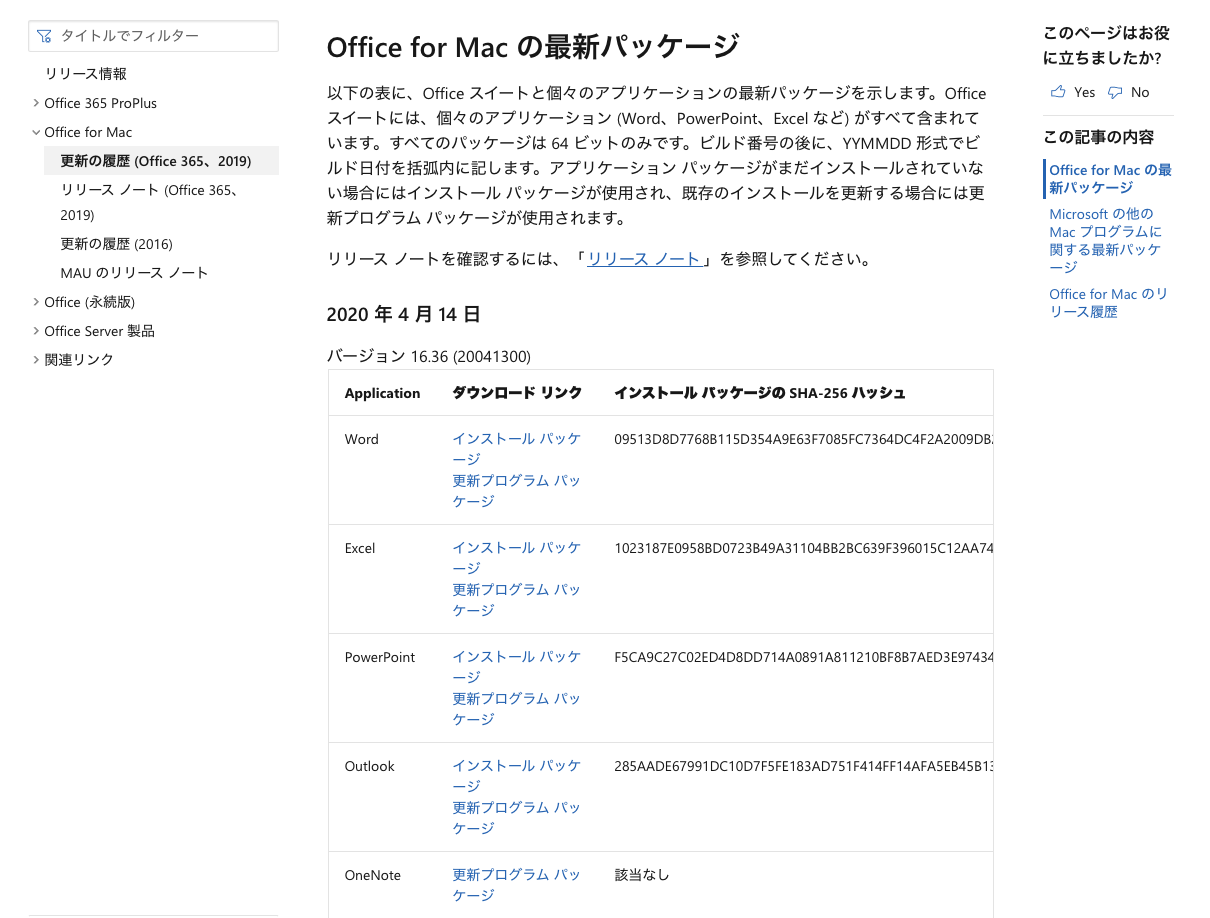Collapse the Office for Mac chevron
This screenshot has width=1210, height=918.
coord(36,132)
